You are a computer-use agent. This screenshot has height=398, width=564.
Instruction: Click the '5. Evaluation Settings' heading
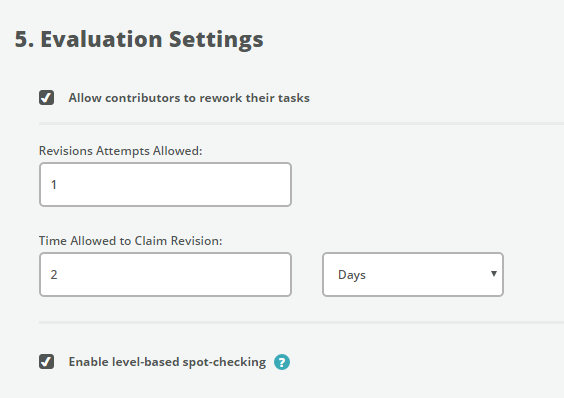click(139, 40)
